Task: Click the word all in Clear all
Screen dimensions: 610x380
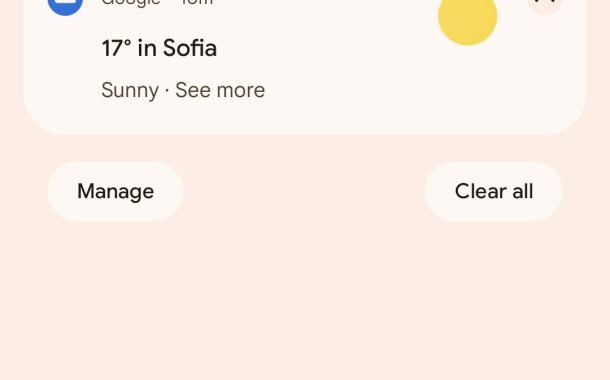Action: pos(522,191)
